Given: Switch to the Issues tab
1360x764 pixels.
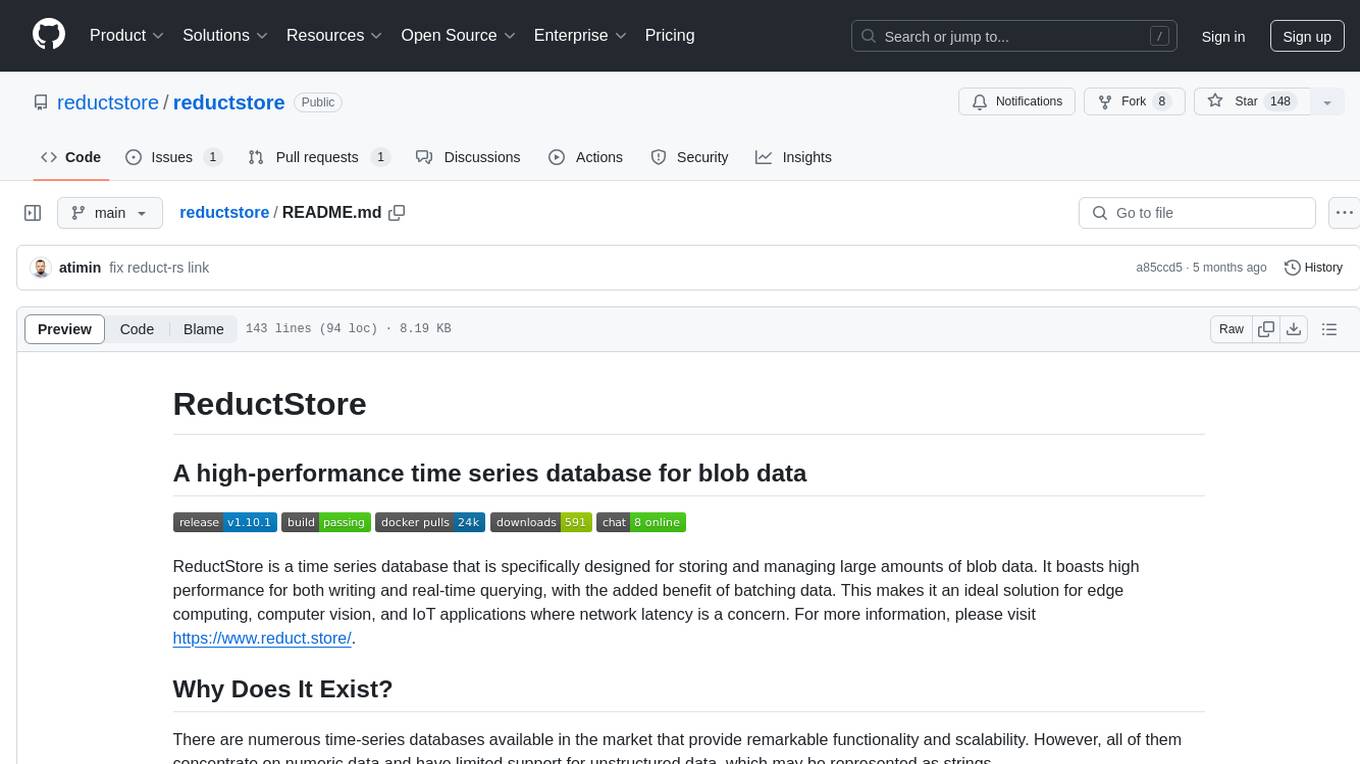Looking at the screenshot, I should pyautogui.click(x=174, y=157).
